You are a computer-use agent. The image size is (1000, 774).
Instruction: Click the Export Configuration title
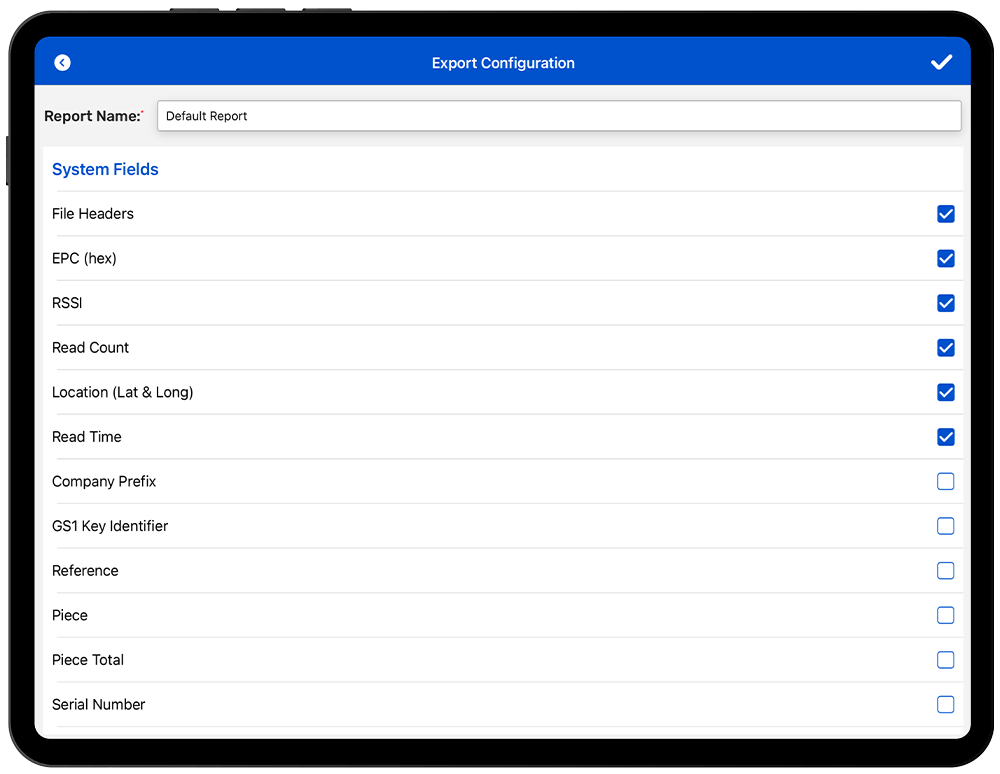pyautogui.click(x=503, y=63)
